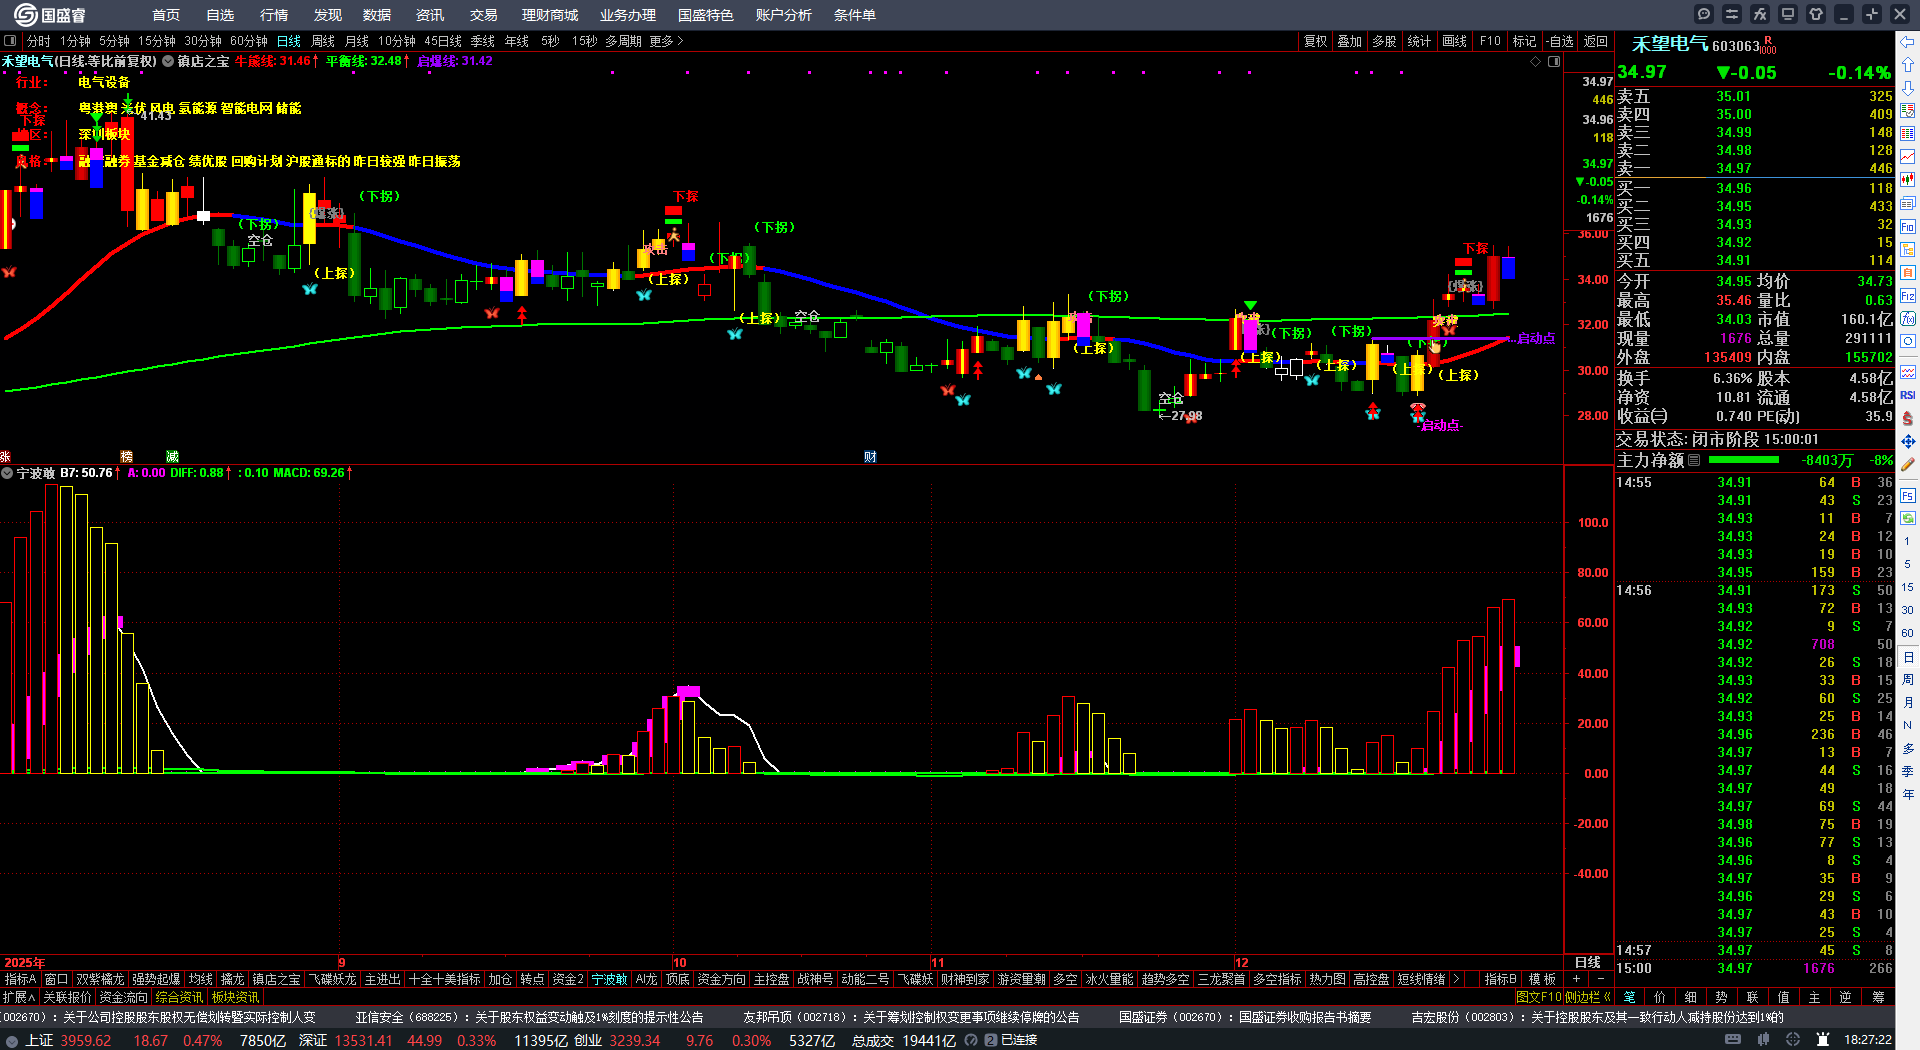1920x1050 pixels.
Task: Click the blue back arrow in right sidebar
Action: 1908,42
